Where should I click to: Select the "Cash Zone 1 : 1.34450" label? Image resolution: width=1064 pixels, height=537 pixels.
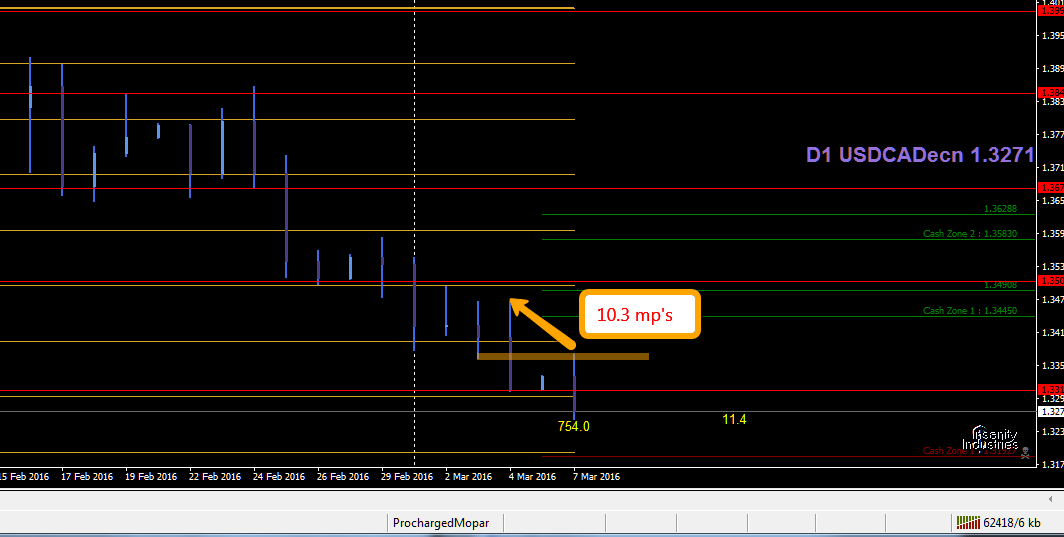coord(970,310)
